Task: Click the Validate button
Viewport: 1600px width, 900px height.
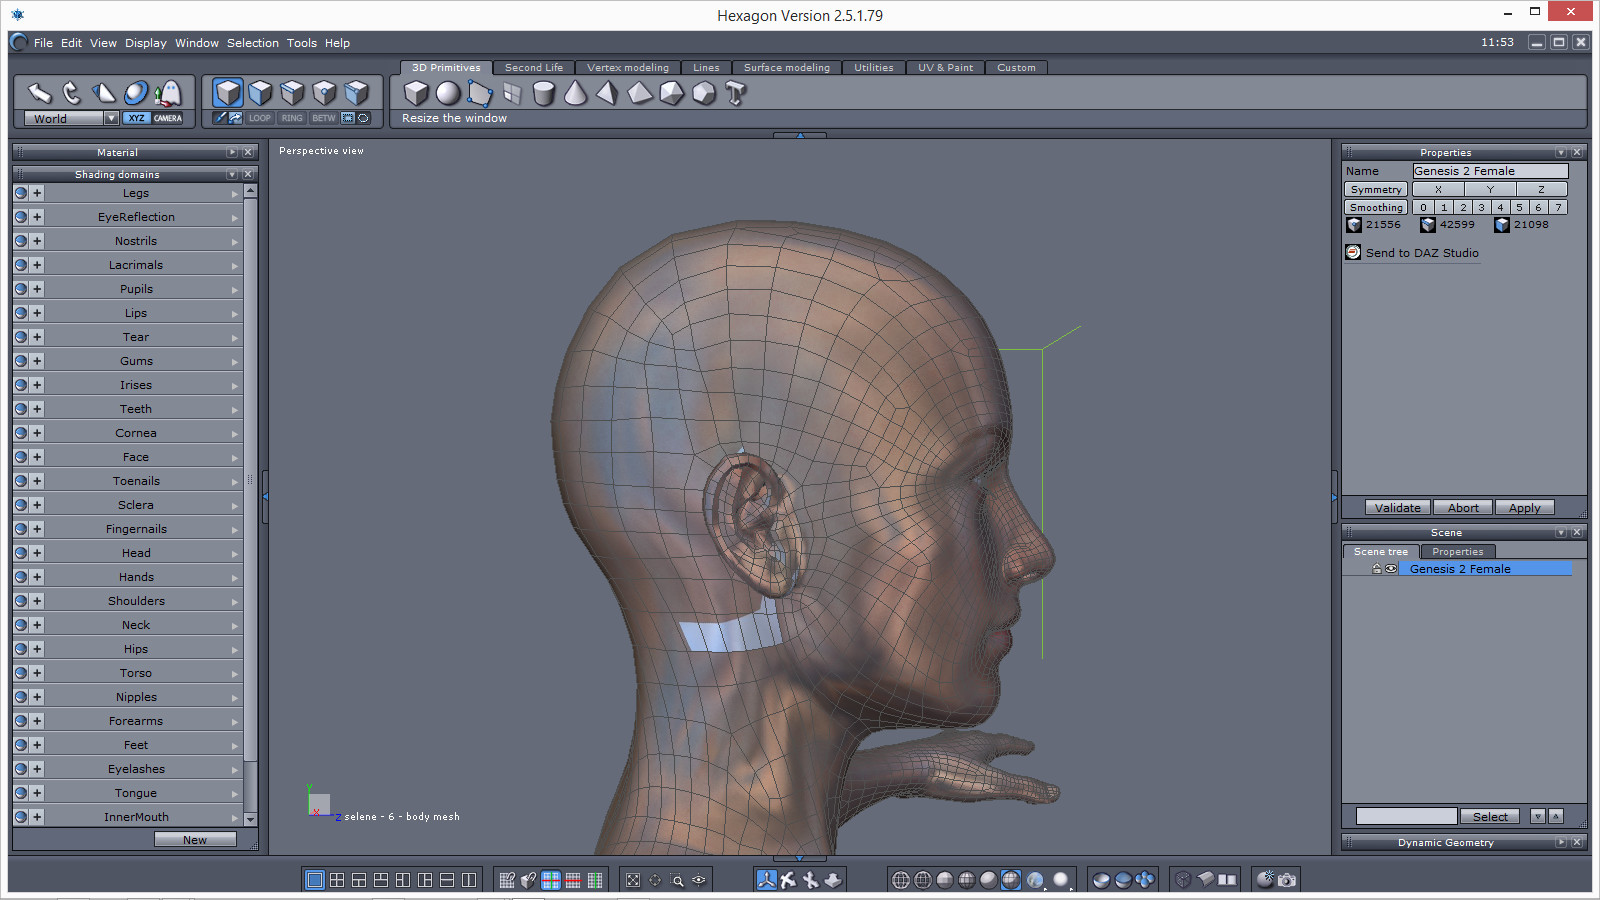Action: 1398,508
